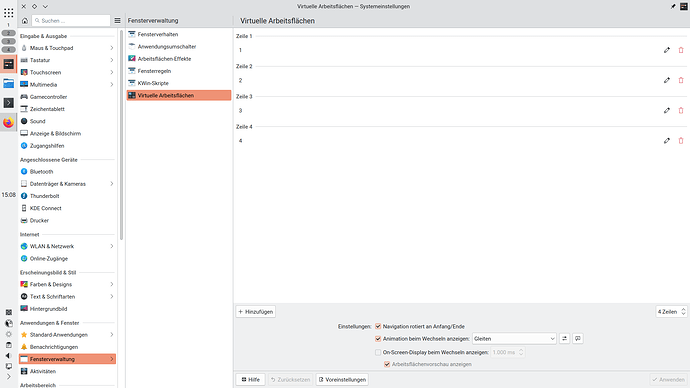The image size is (690, 388).
Task: Configure the Gleiten animation settings icon
Action: tap(564, 339)
